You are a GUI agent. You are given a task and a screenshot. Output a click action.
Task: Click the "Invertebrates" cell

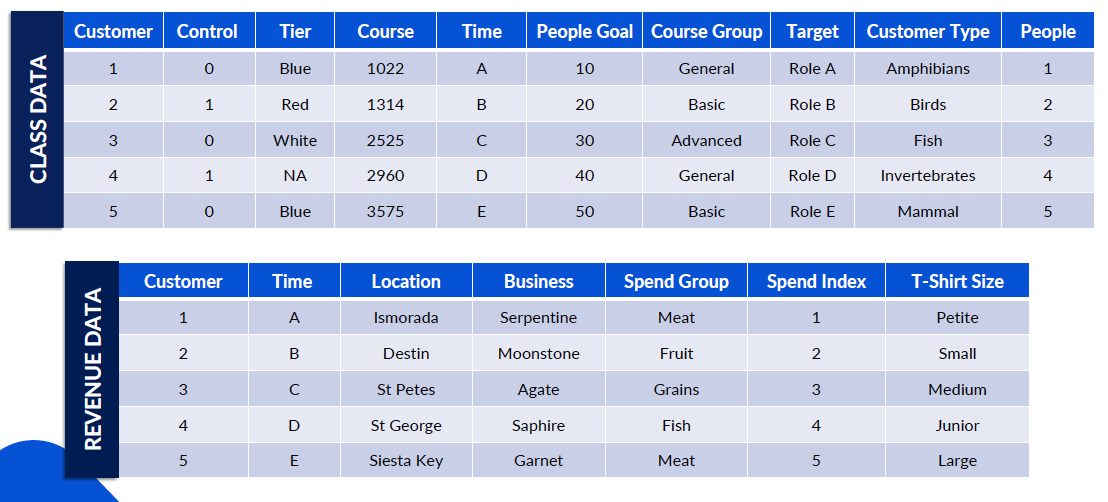coord(927,176)
